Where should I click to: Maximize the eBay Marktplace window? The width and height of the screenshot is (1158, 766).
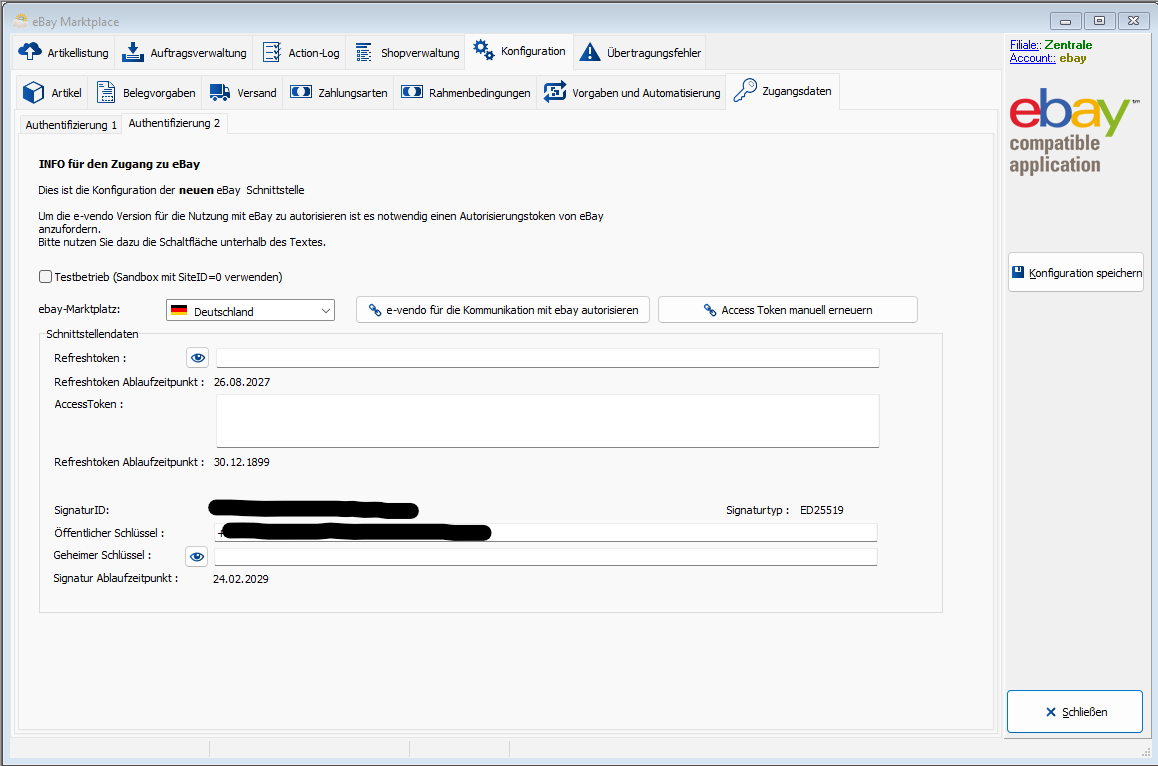(1099, 21)
